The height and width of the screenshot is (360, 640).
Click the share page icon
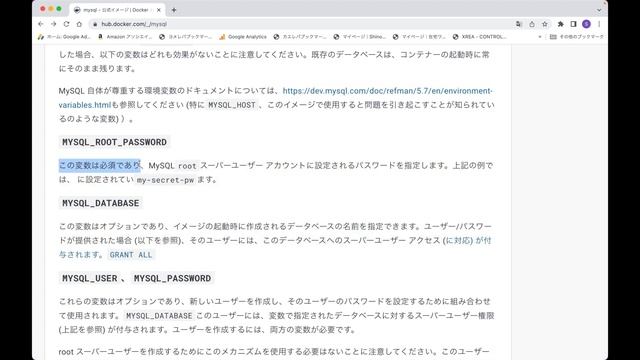tap(532, 24)
